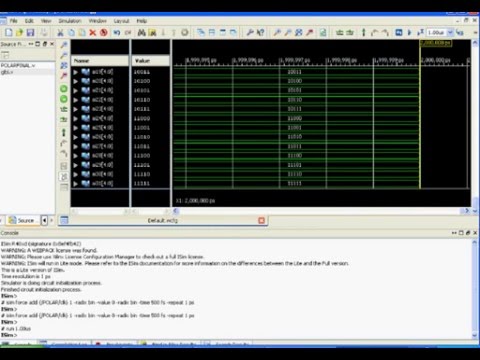
Task: Select POLARFINAL.v in the source files list
Action: pos(18,65)
